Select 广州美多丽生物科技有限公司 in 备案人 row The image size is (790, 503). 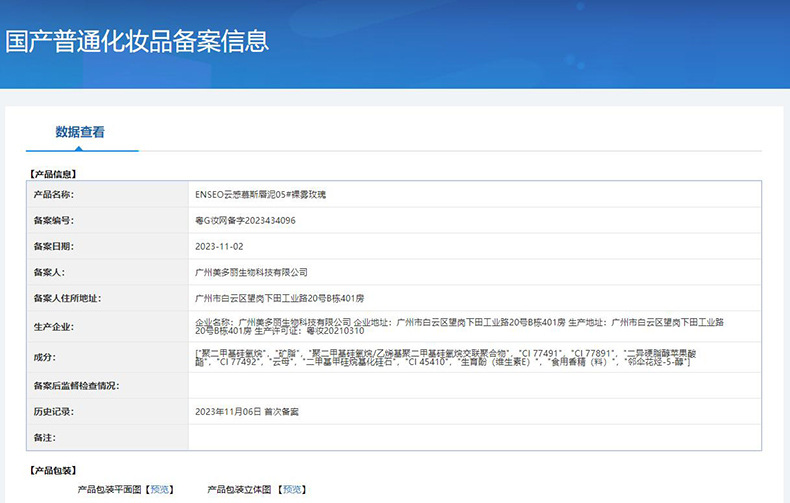[251, 273]
